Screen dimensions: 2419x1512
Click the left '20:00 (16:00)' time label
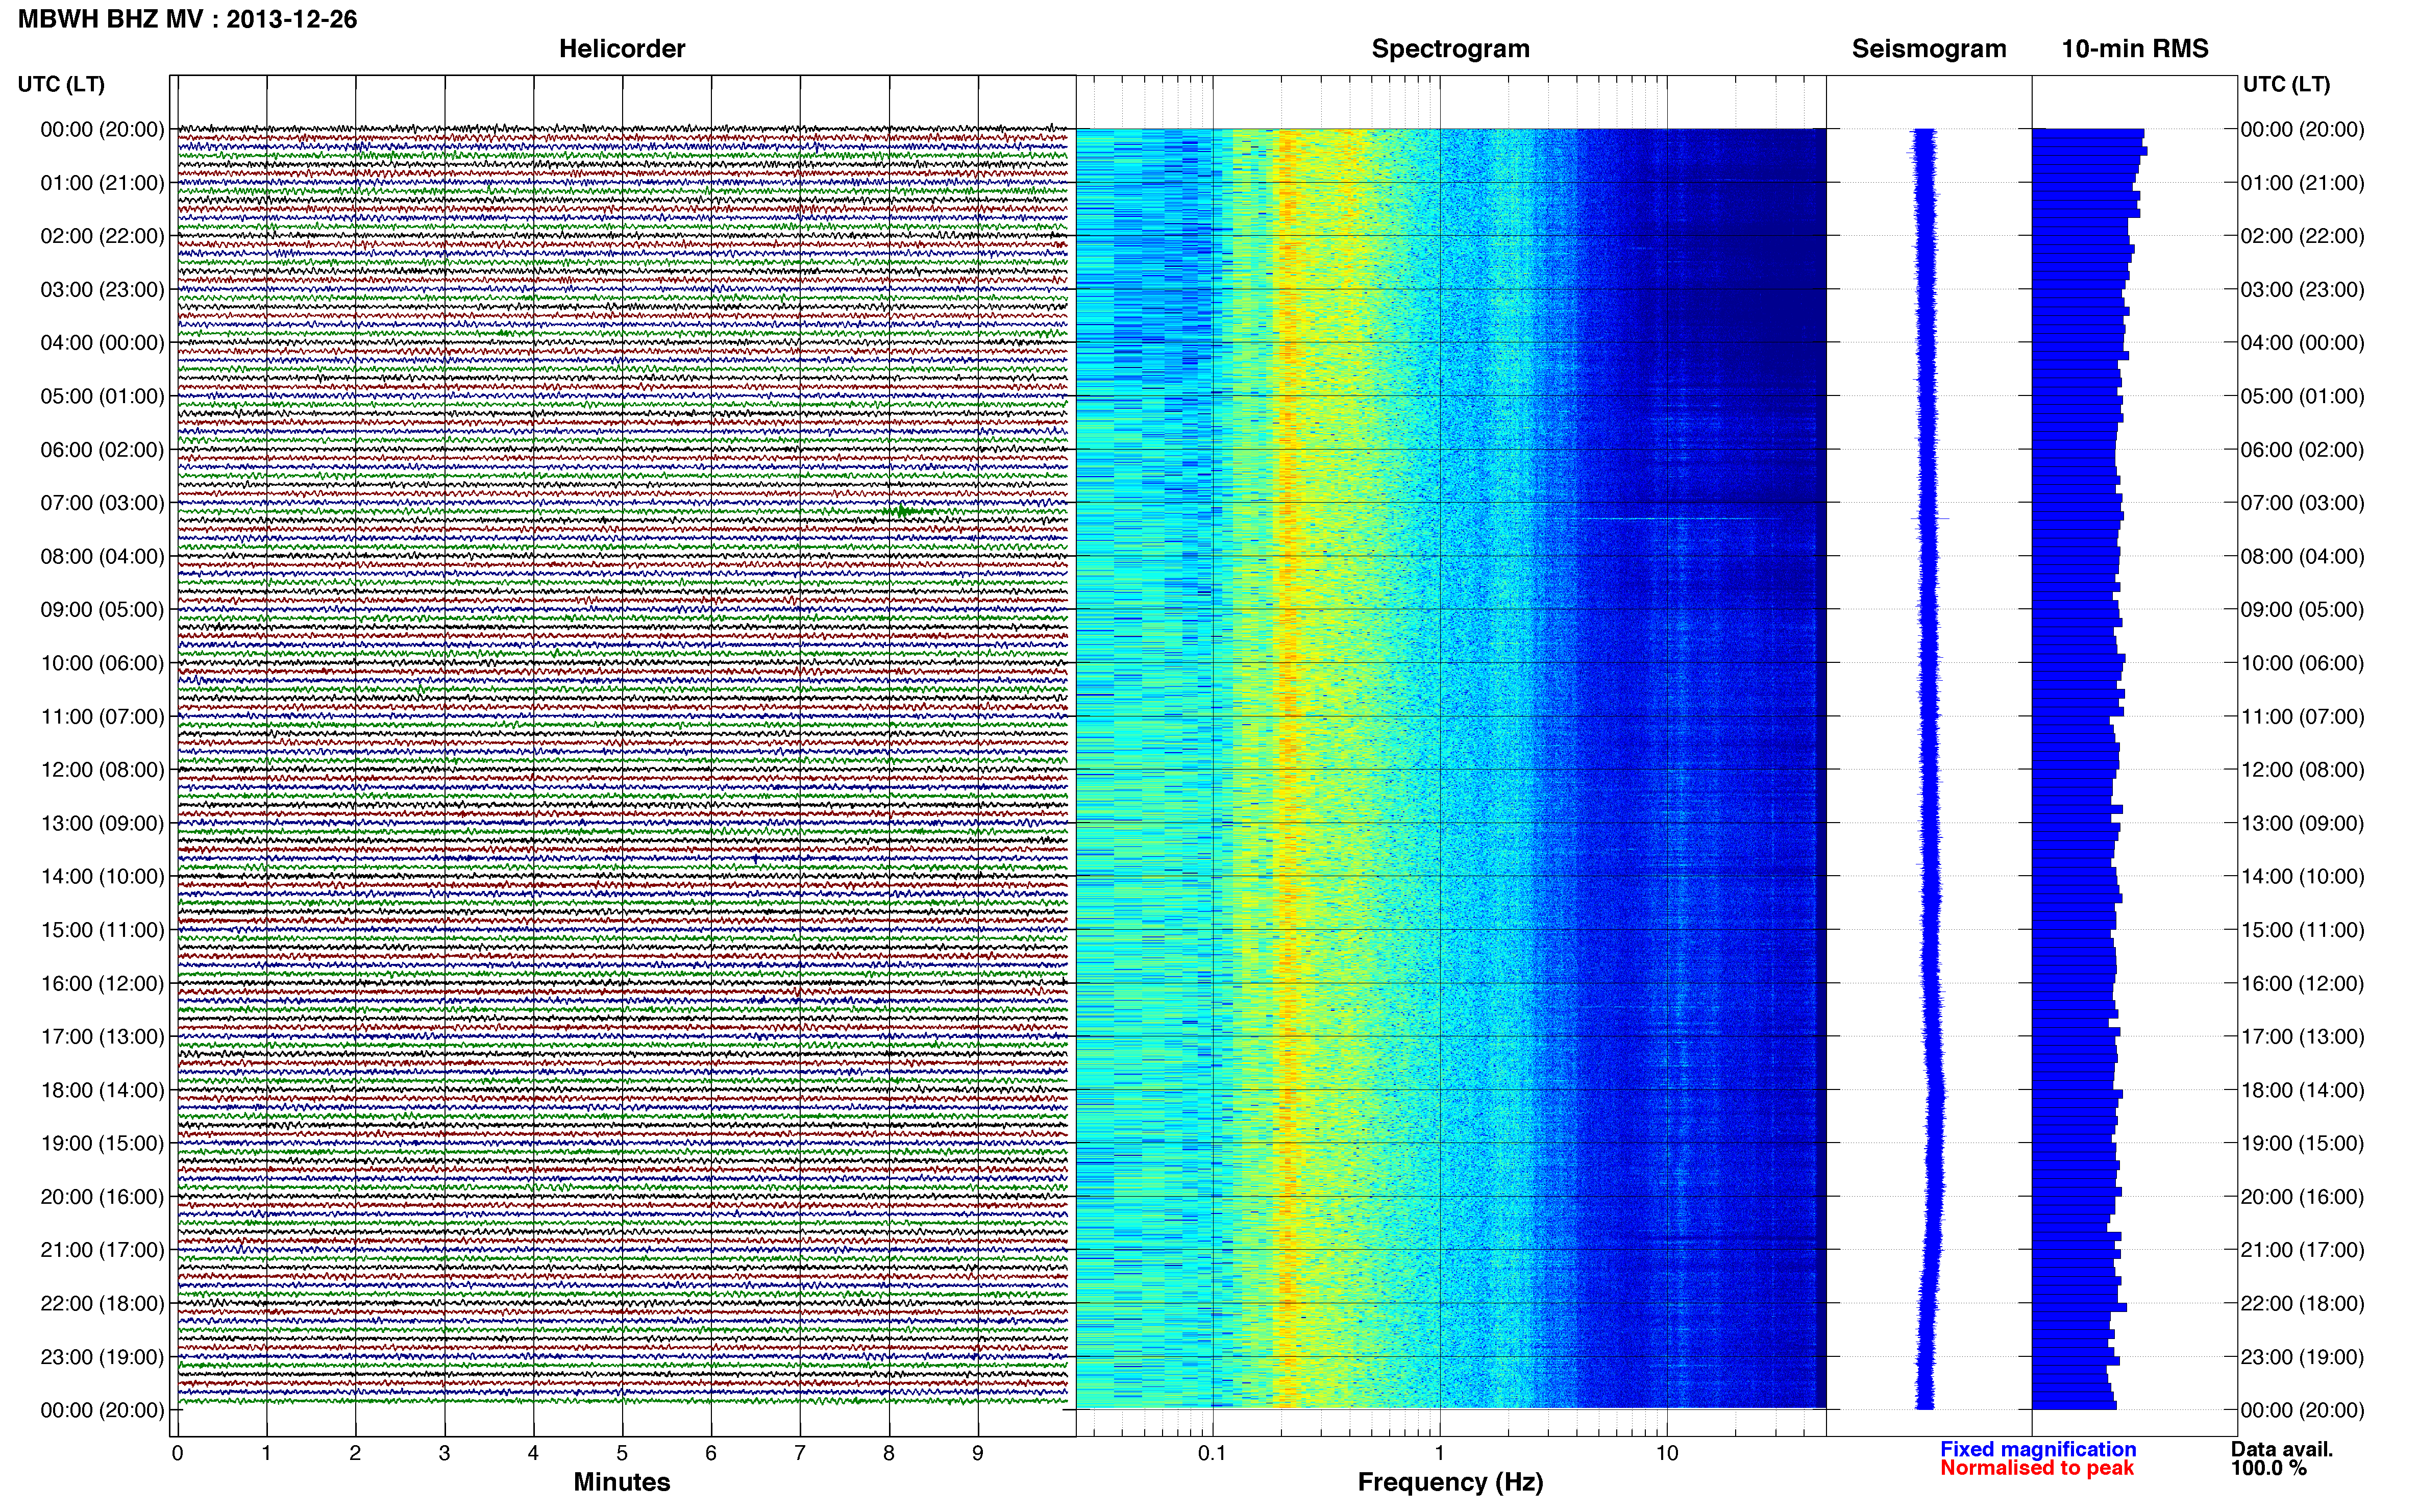(x=102, y=1197)
